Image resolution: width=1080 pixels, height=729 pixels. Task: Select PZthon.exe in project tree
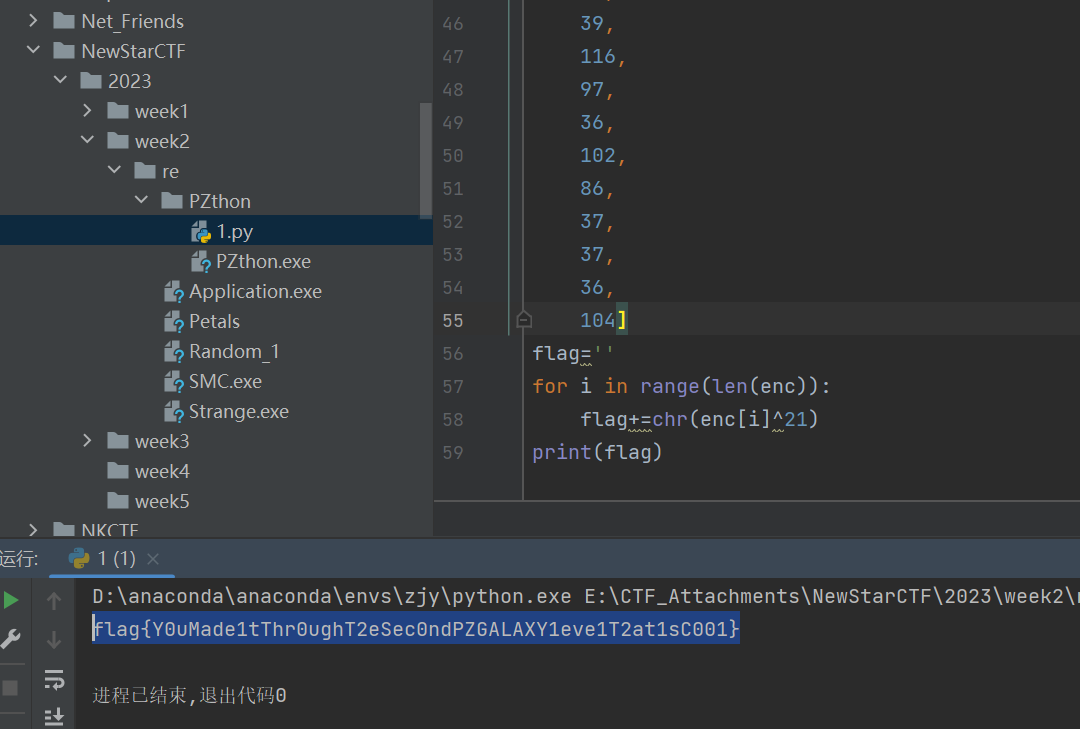(x=263, y=261)
